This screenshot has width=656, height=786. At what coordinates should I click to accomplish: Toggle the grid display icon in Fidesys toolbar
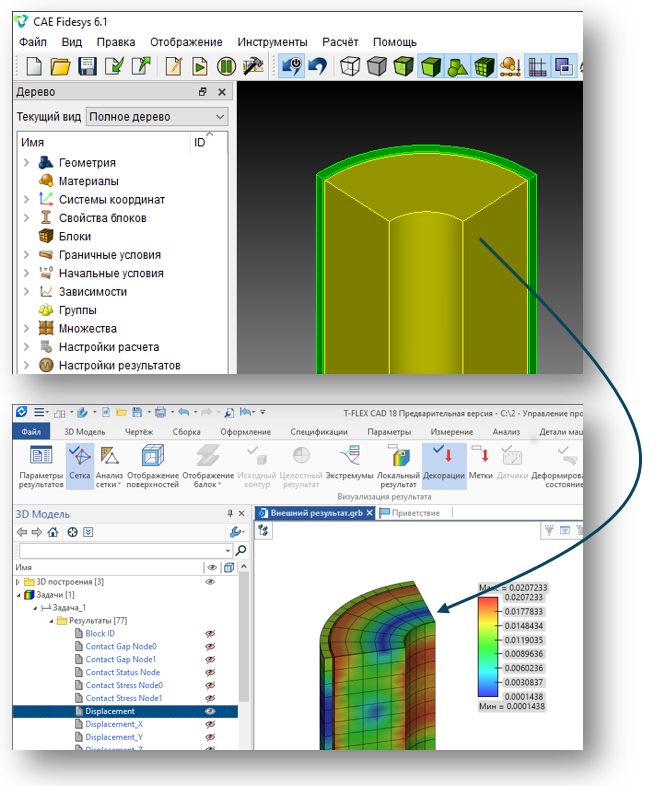click(537, 66)
